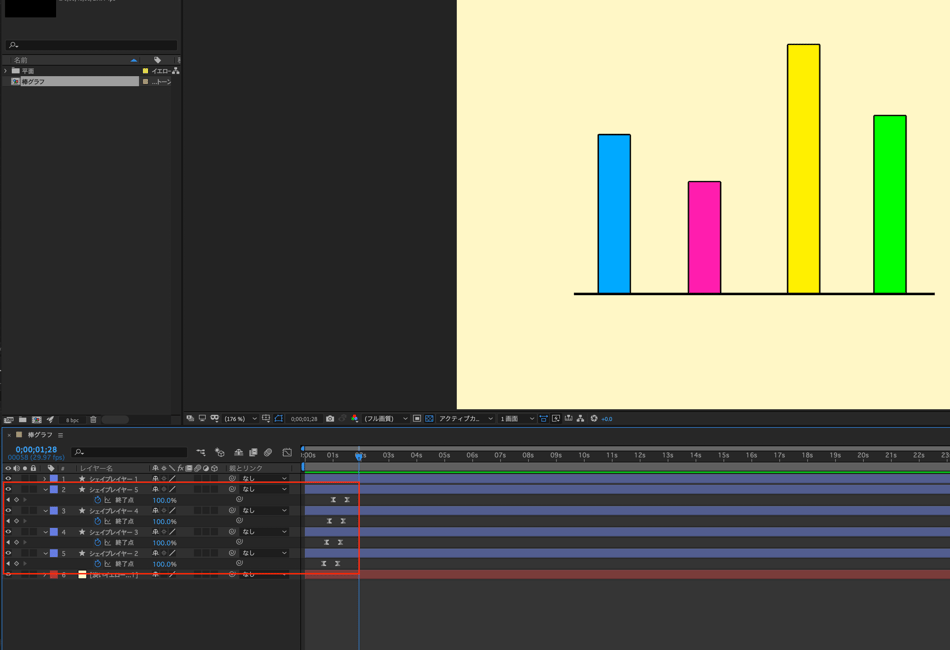The width and height of the screenshot is (950, 650).
Task: Click the trash icon in Project panel
Action: (93, 420)
